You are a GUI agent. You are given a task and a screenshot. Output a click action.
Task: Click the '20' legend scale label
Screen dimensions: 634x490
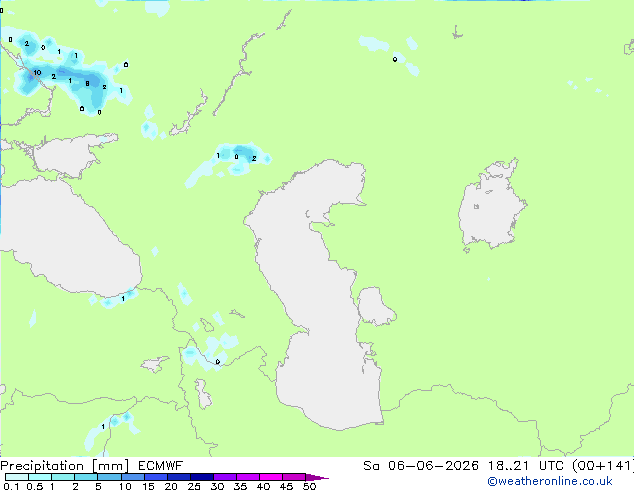pyautogui.click(x=171, y=486)
